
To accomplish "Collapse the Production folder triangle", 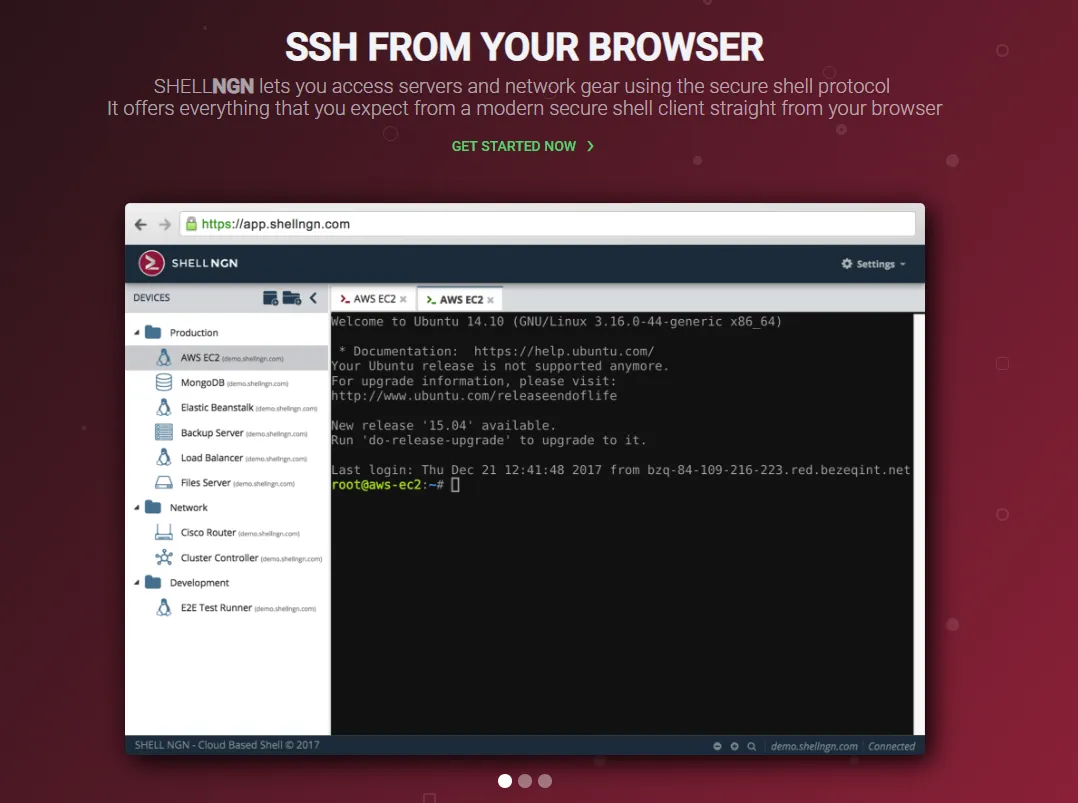I will pos(136,333).
